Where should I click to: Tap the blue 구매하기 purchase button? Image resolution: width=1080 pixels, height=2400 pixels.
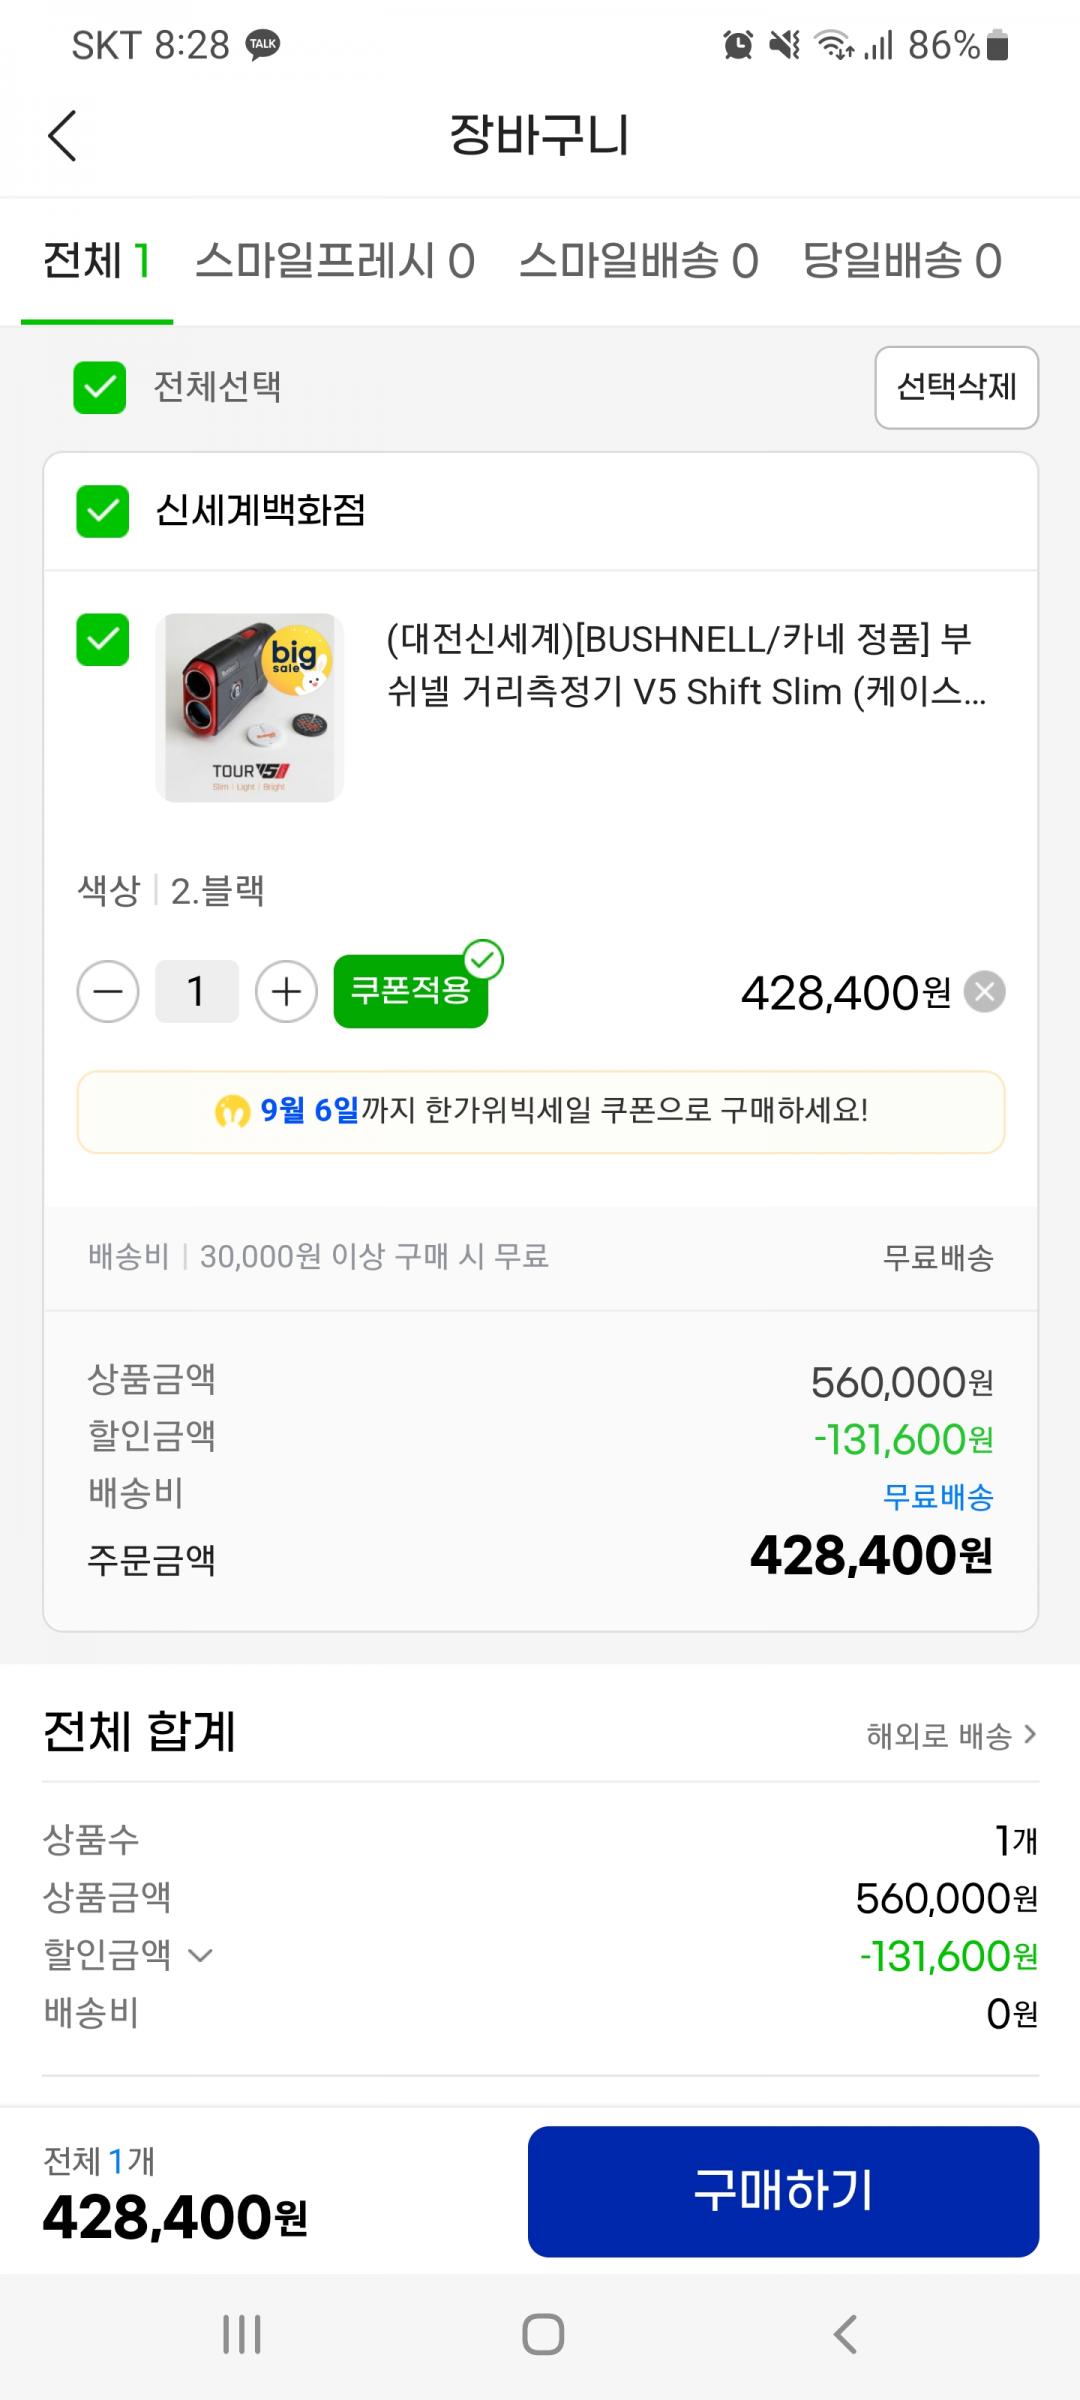[x=783, y=2191]
